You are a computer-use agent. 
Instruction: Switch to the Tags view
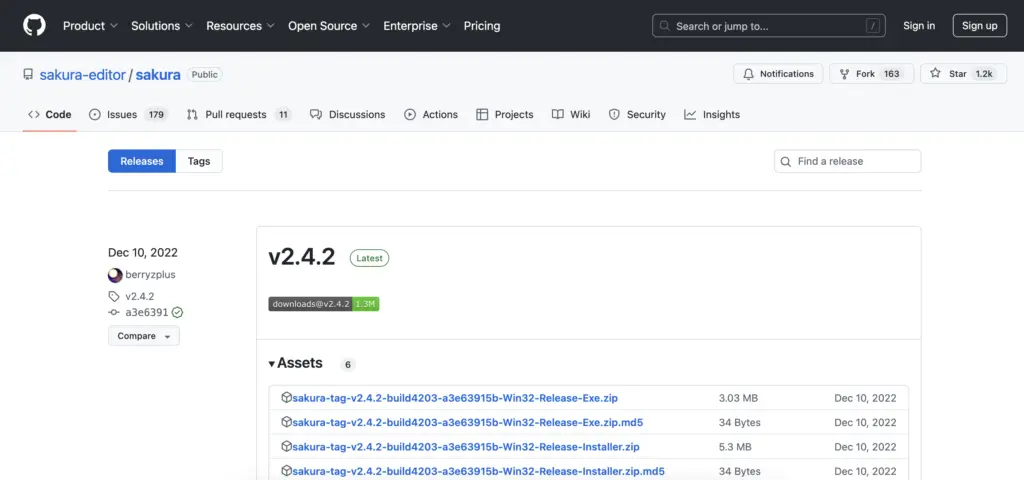[x=199, y=161]
